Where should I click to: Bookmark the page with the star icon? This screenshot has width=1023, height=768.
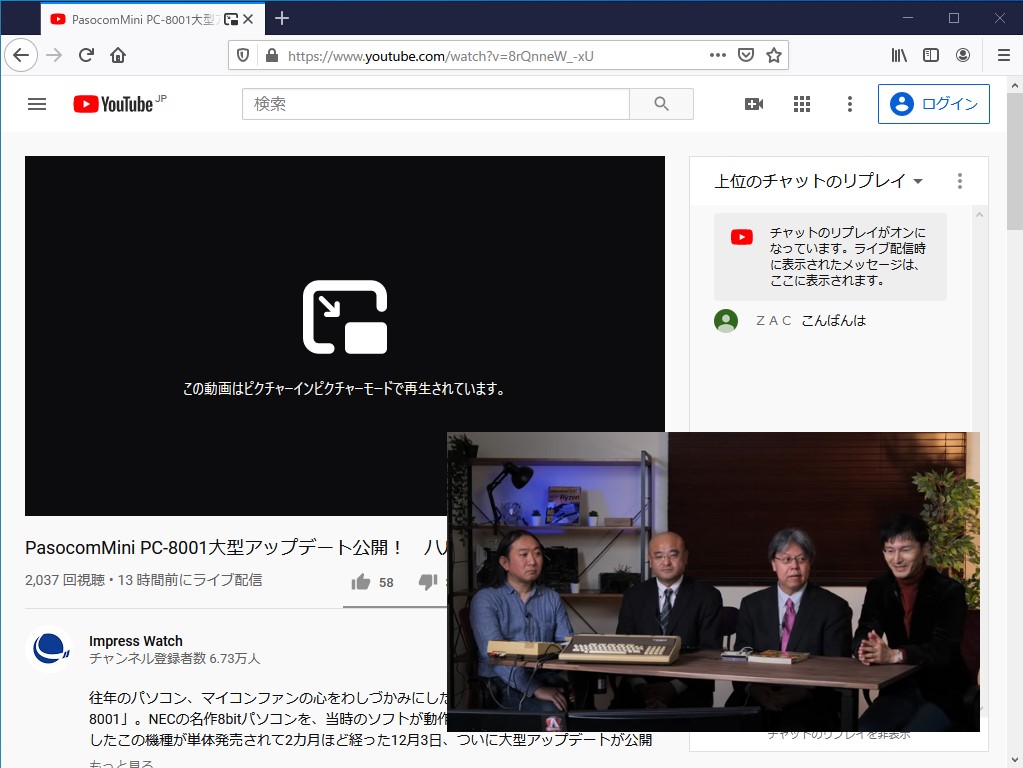774,56
